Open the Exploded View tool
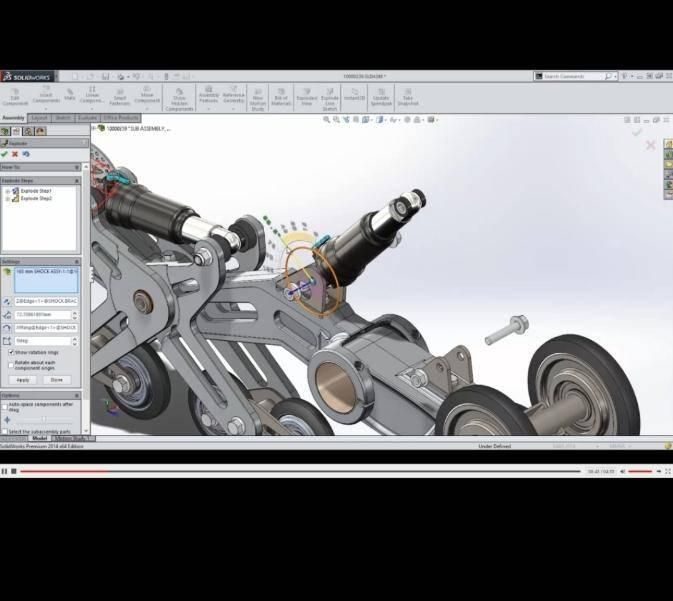This screenshot has width=673, height=601. click(307, 95)
